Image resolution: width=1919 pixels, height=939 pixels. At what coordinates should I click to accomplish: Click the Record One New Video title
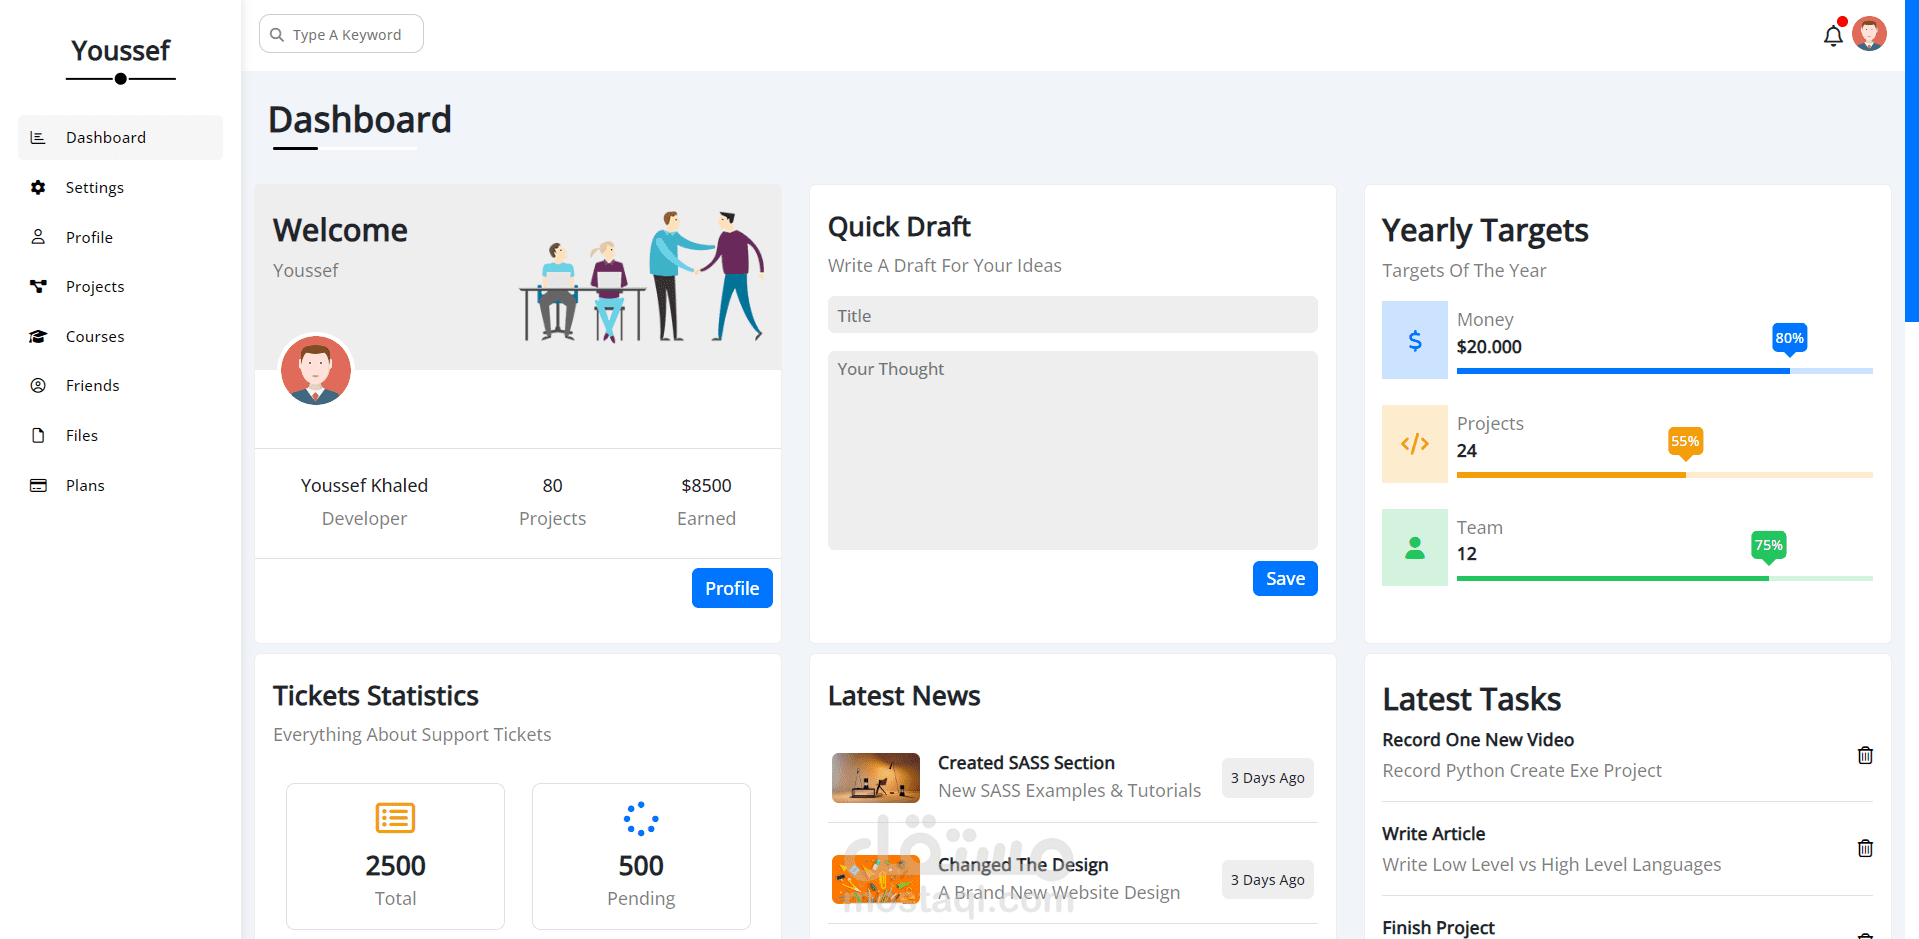tap(1478, 740)
